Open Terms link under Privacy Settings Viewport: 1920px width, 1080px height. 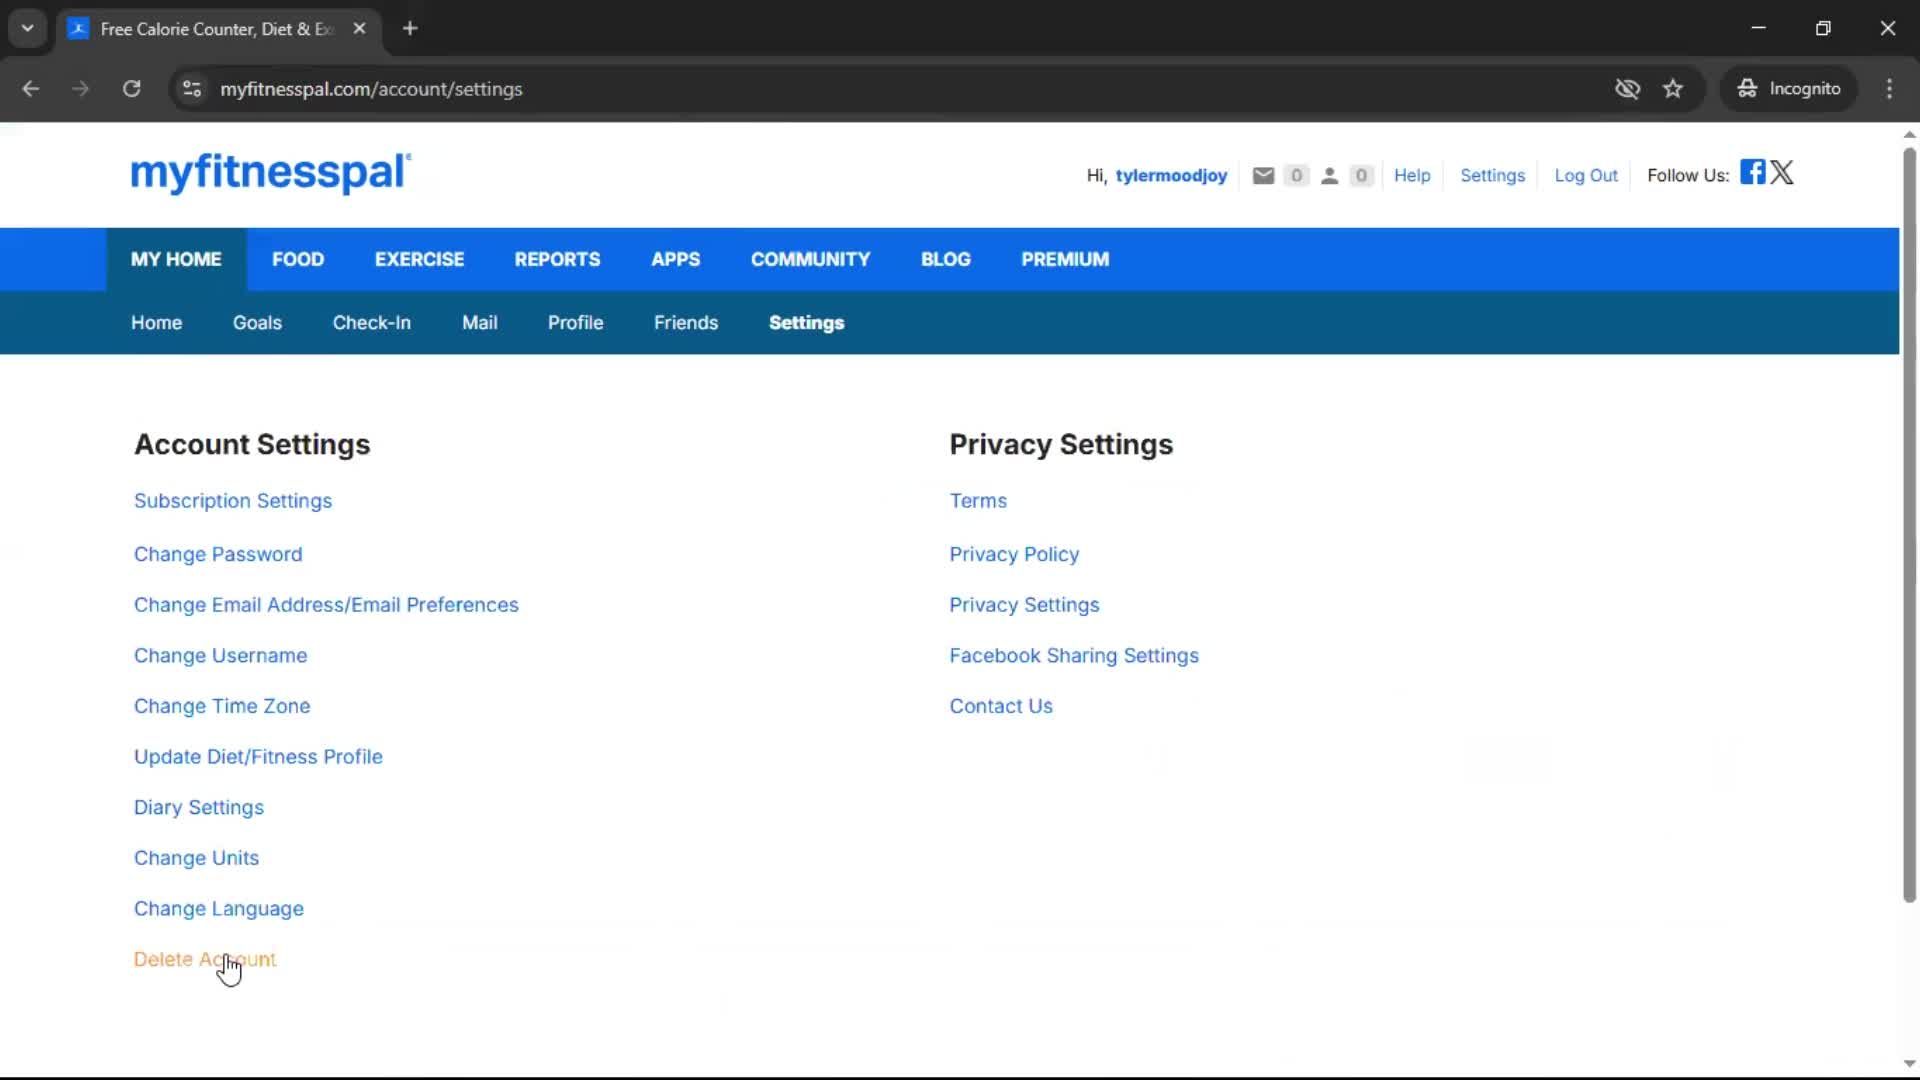[x=978, y=501]
